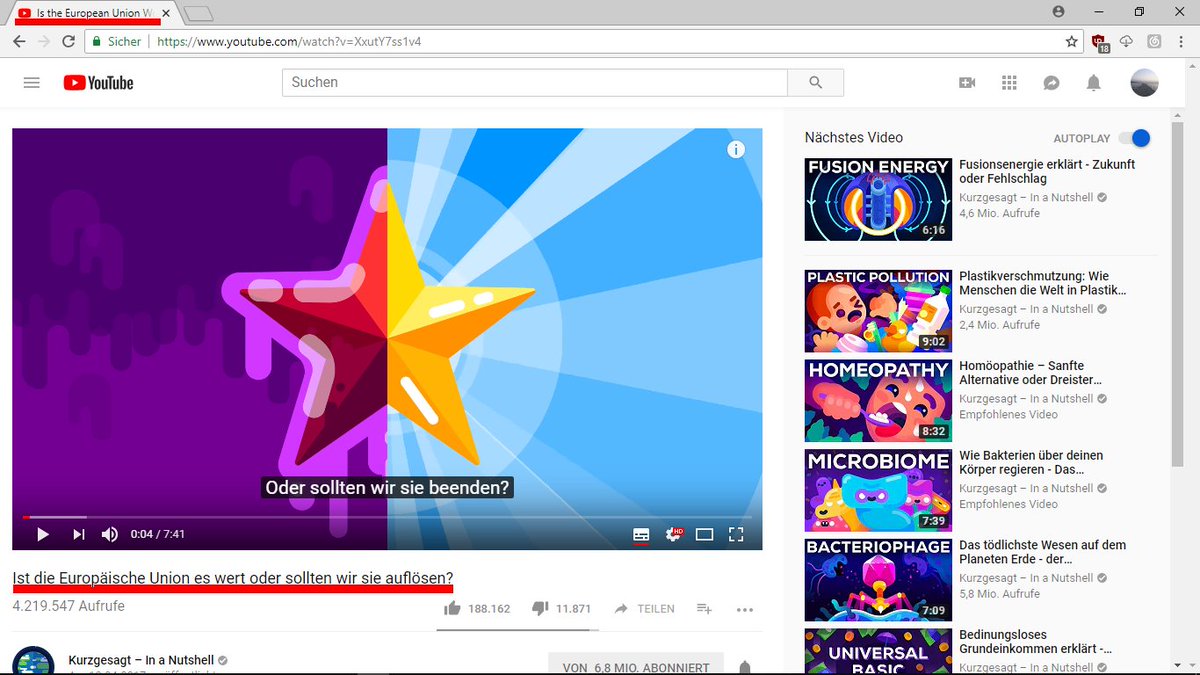The width and height of the screenshot is (1200, 675).
Task: Open Fusion Energy video thumbnail
Action: [878, 199]
